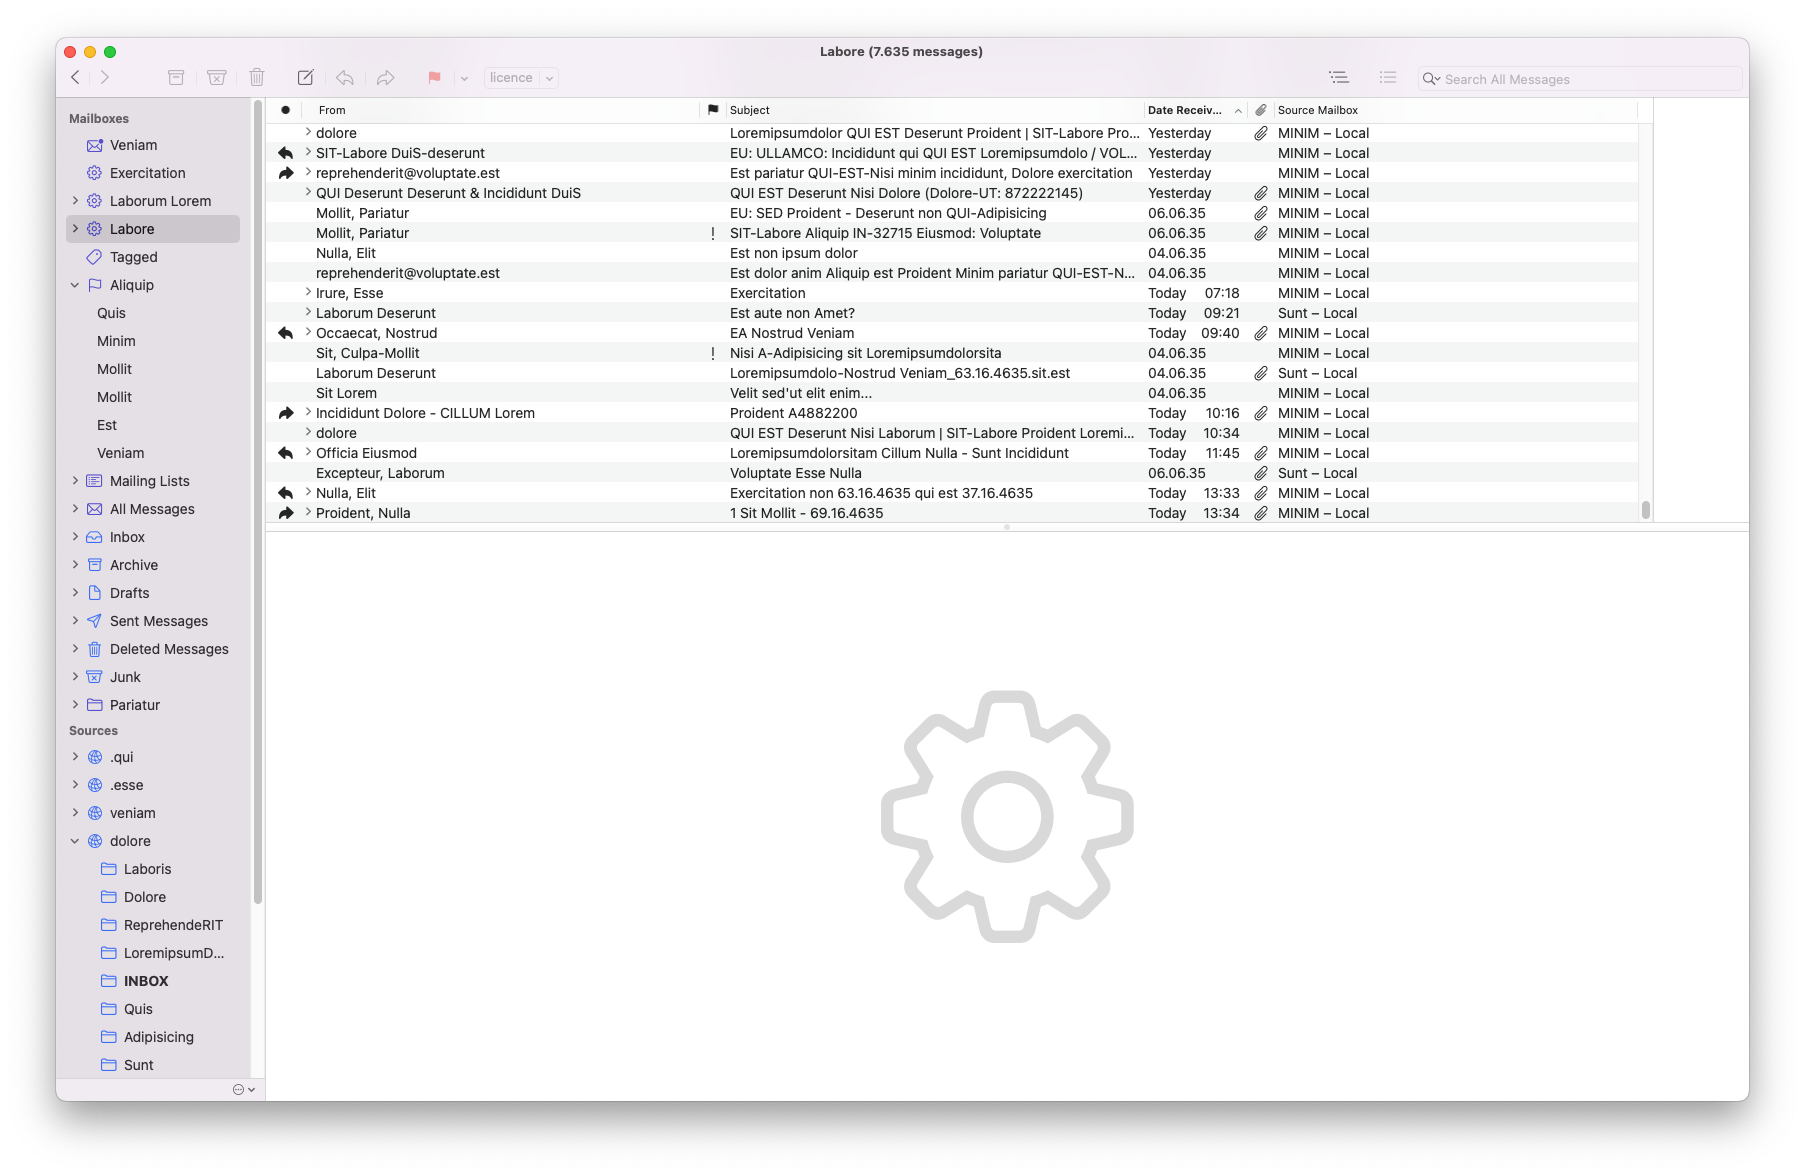
Task: Click the Forward arrow icon
Action: coord(385,78)
